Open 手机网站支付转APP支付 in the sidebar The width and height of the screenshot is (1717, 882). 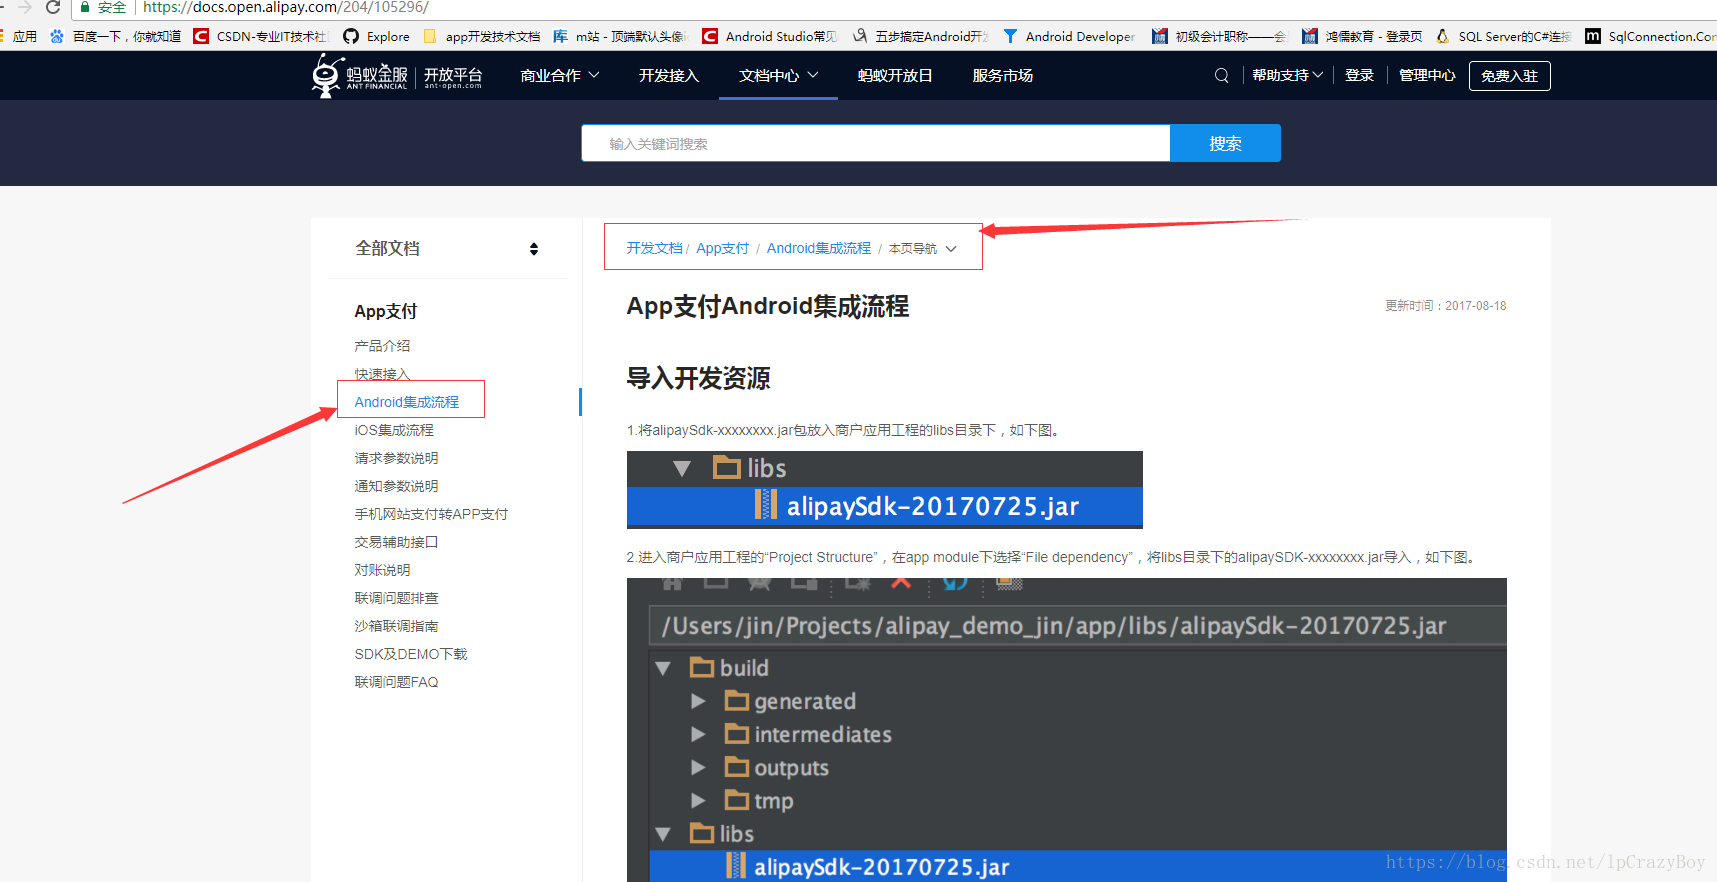tap(431, 514)
